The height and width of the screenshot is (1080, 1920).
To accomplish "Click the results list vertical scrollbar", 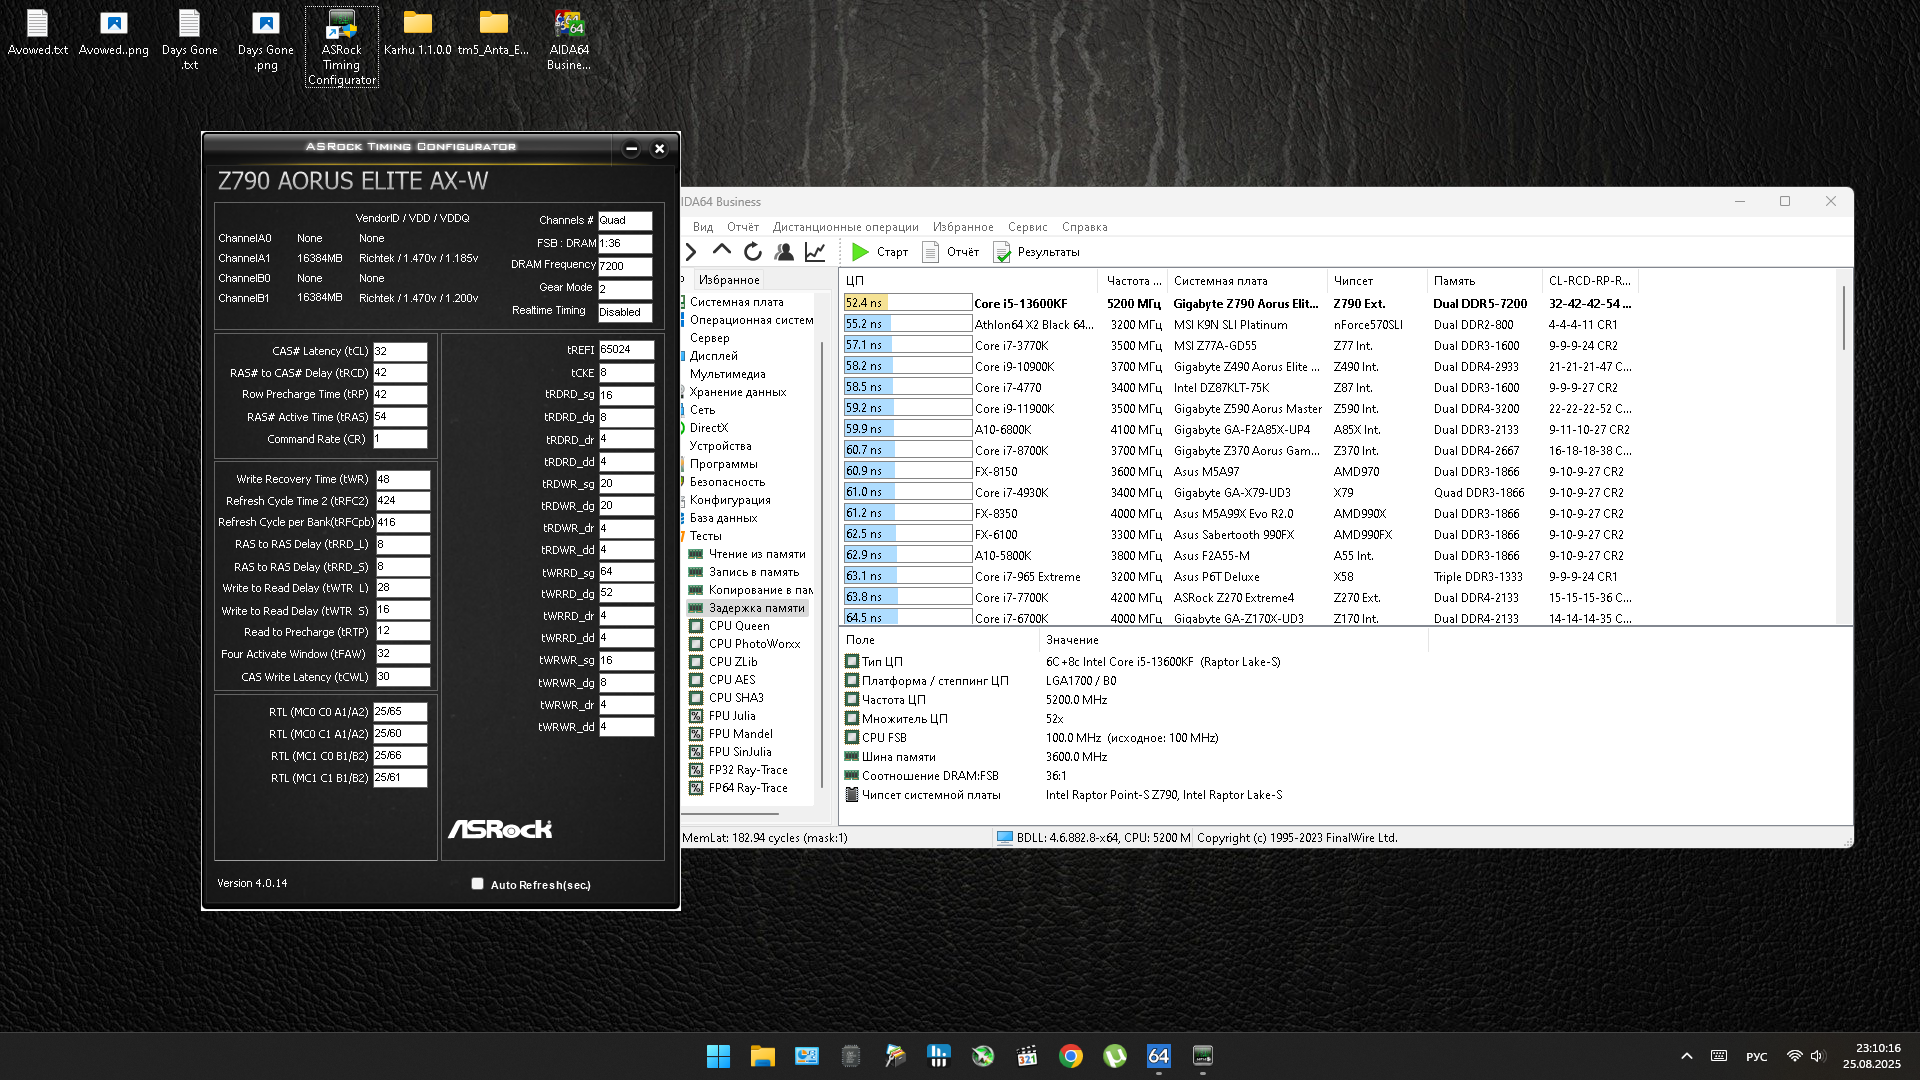I will [1843, 320].
